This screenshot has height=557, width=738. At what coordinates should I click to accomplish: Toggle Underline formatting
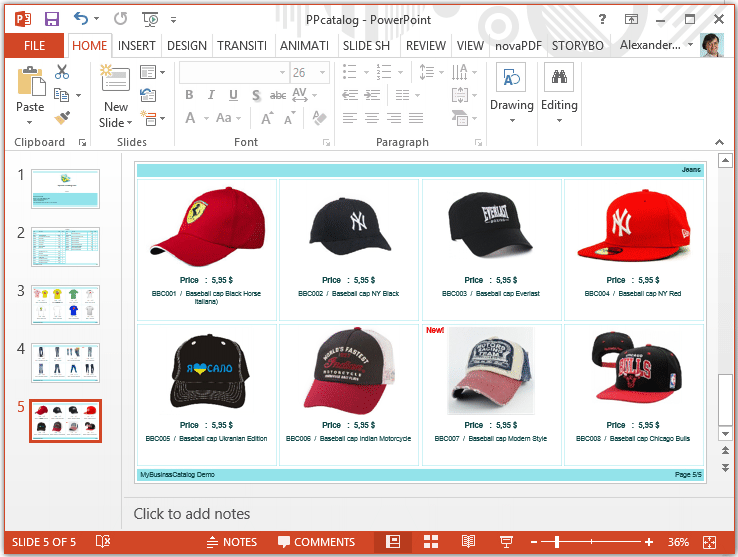tap(233, 95)
